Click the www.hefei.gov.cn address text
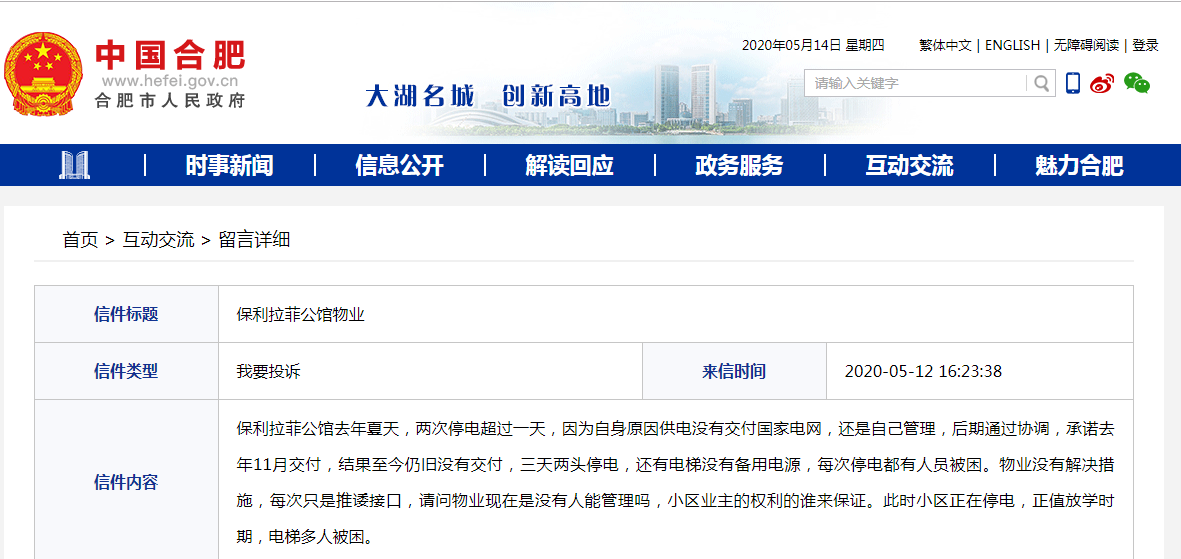Image resolution: width=1181 pixels, height=559 pixels. coord(170,81)
